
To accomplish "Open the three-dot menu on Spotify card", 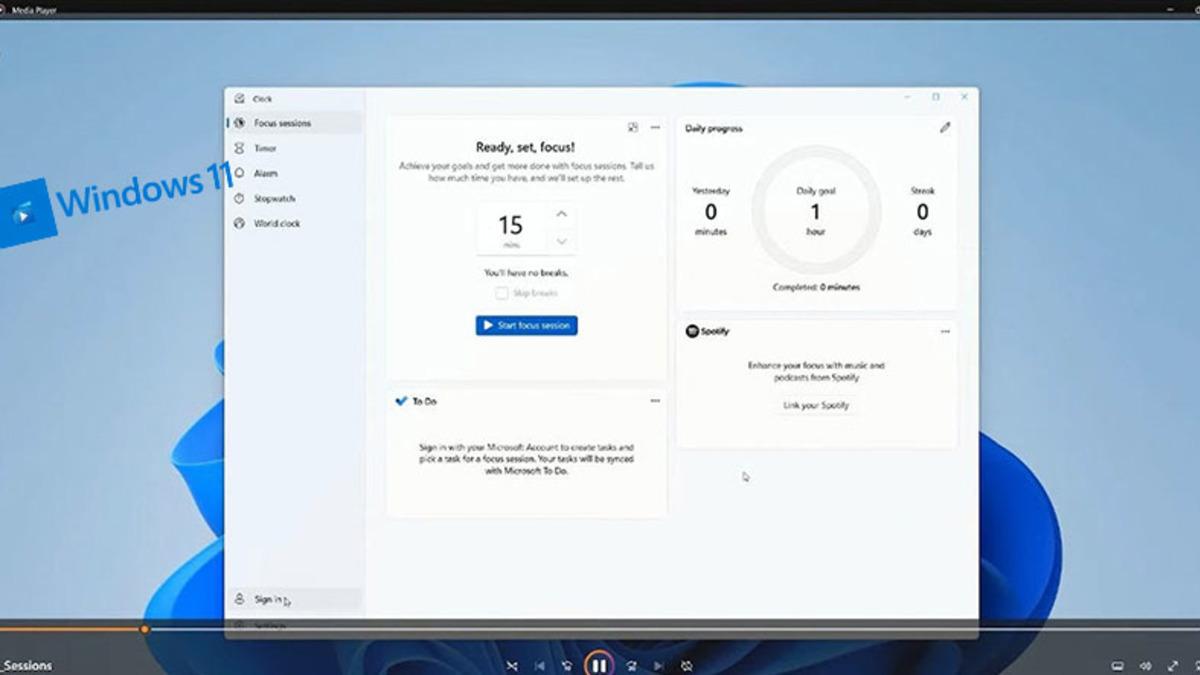I will (944, 332).
